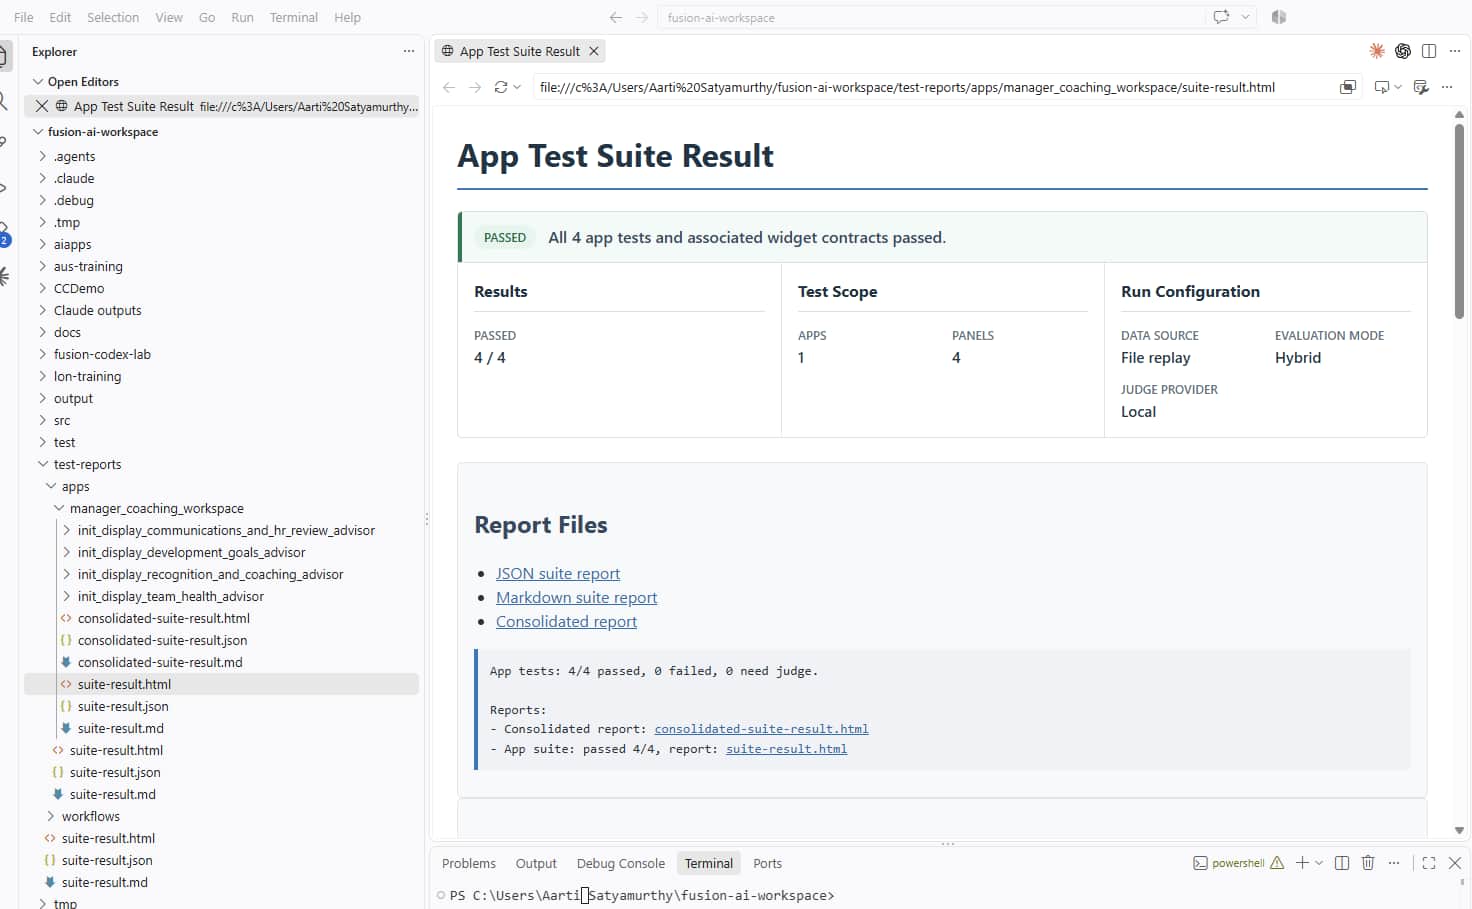The height and width of the screenshot is (909, 1472).
Task: Click the preview page vertical scrollbar
Action: [1459, 221]
